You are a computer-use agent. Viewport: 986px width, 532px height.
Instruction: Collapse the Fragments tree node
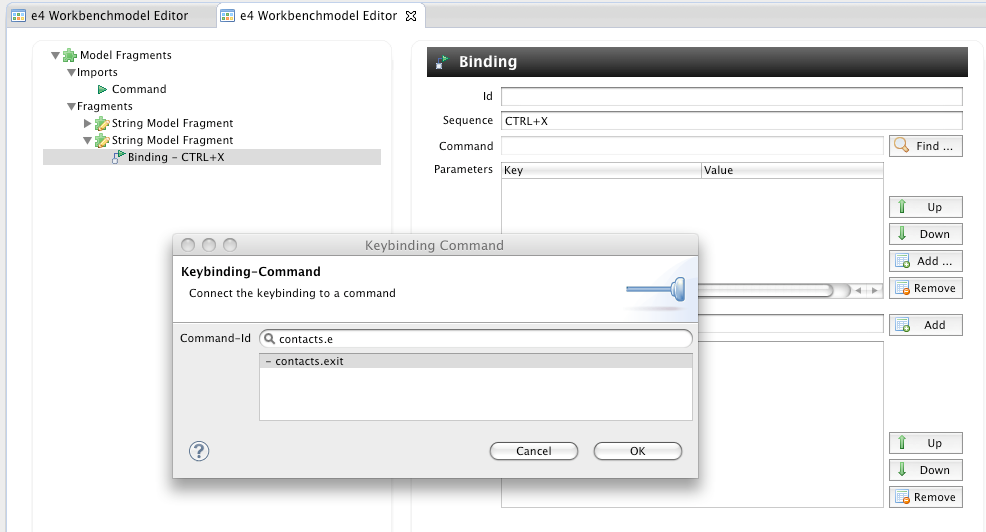[71, 106]
